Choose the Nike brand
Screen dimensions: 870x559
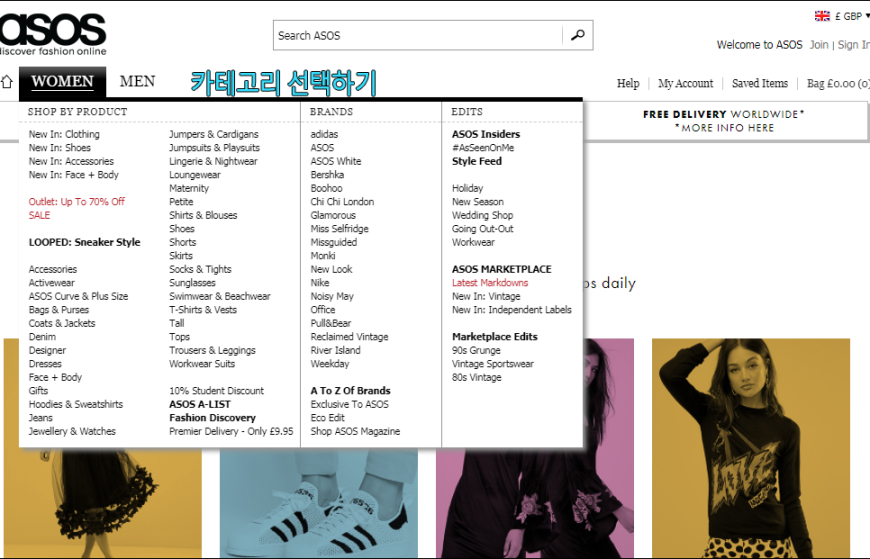[x=320, y=283]
